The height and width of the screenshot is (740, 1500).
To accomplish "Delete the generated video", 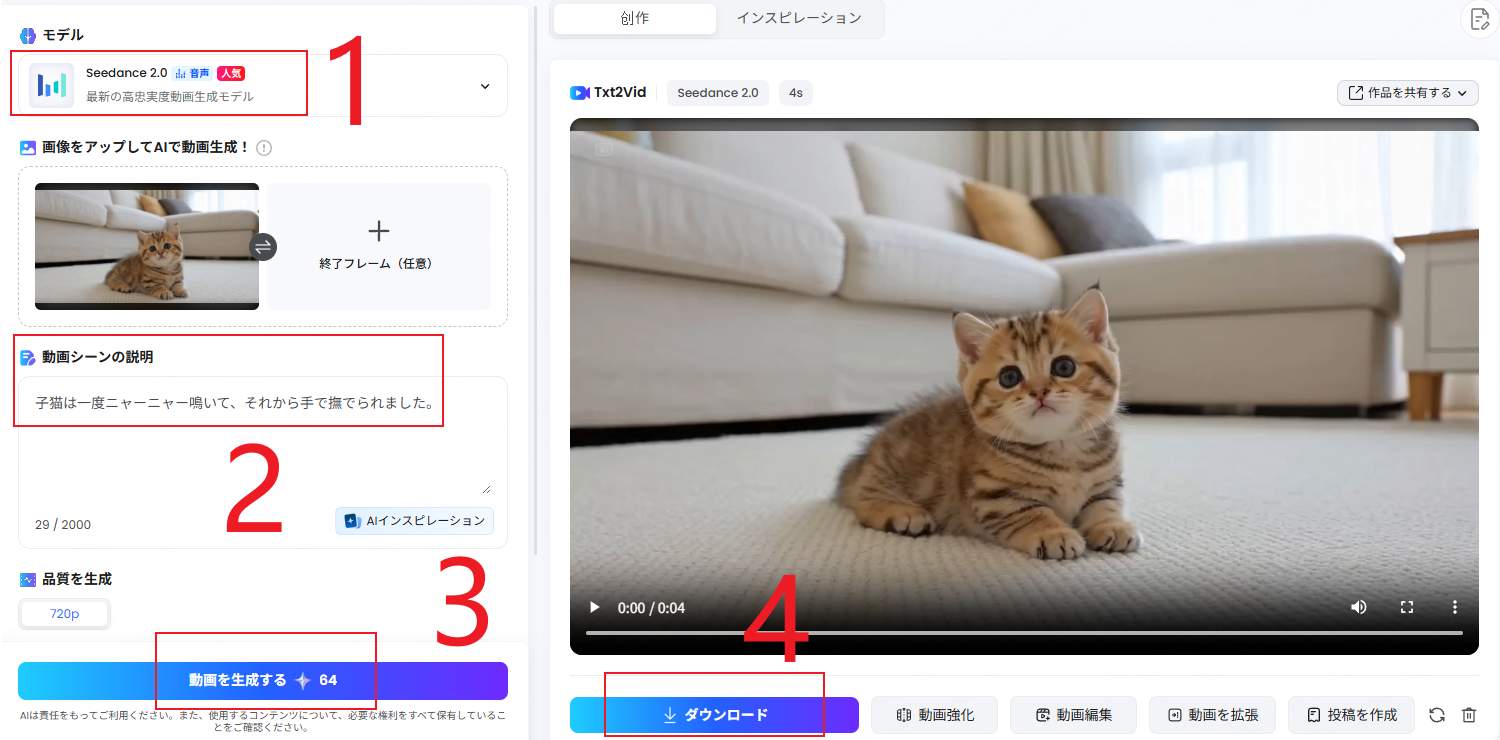I will (1470, 714).
